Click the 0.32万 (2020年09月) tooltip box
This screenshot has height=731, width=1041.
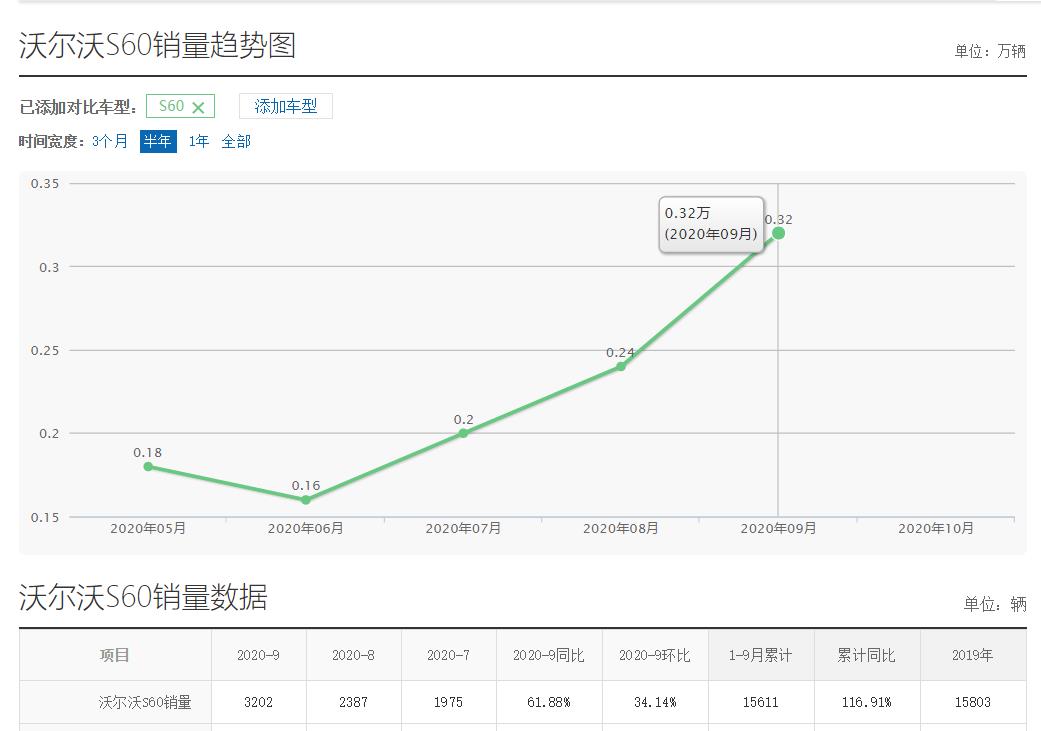pyautogui.click(x=711, y=224)
